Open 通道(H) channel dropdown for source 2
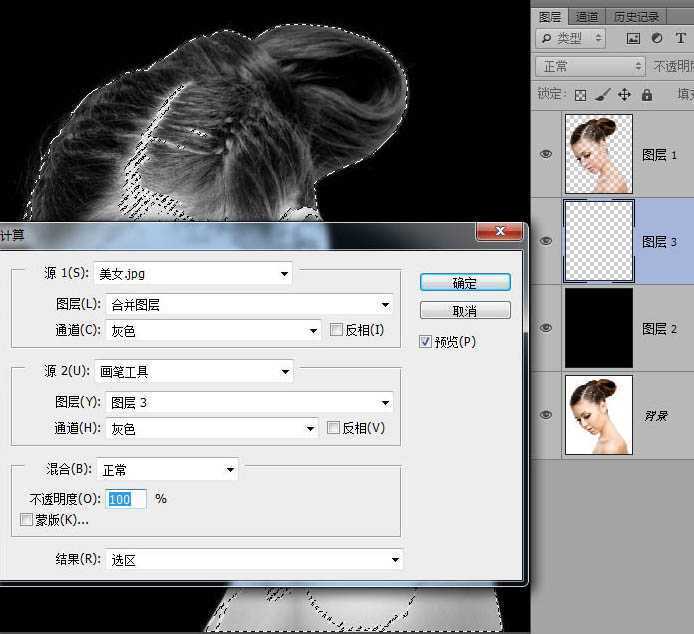This screenshot has height=634, width=694. coord(212,429)
